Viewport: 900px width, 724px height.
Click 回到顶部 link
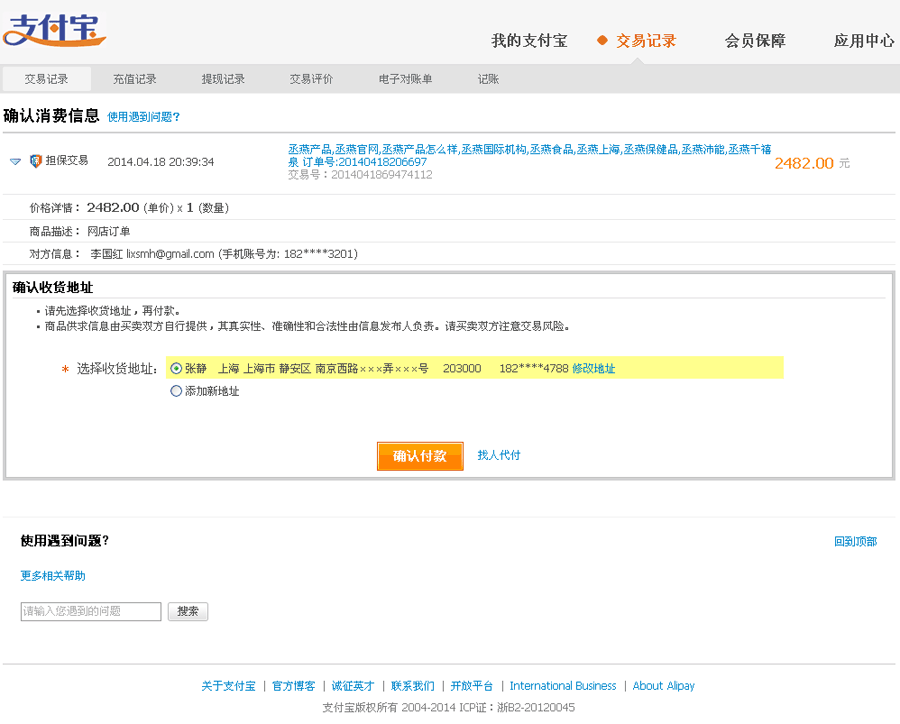click(855, 541)
